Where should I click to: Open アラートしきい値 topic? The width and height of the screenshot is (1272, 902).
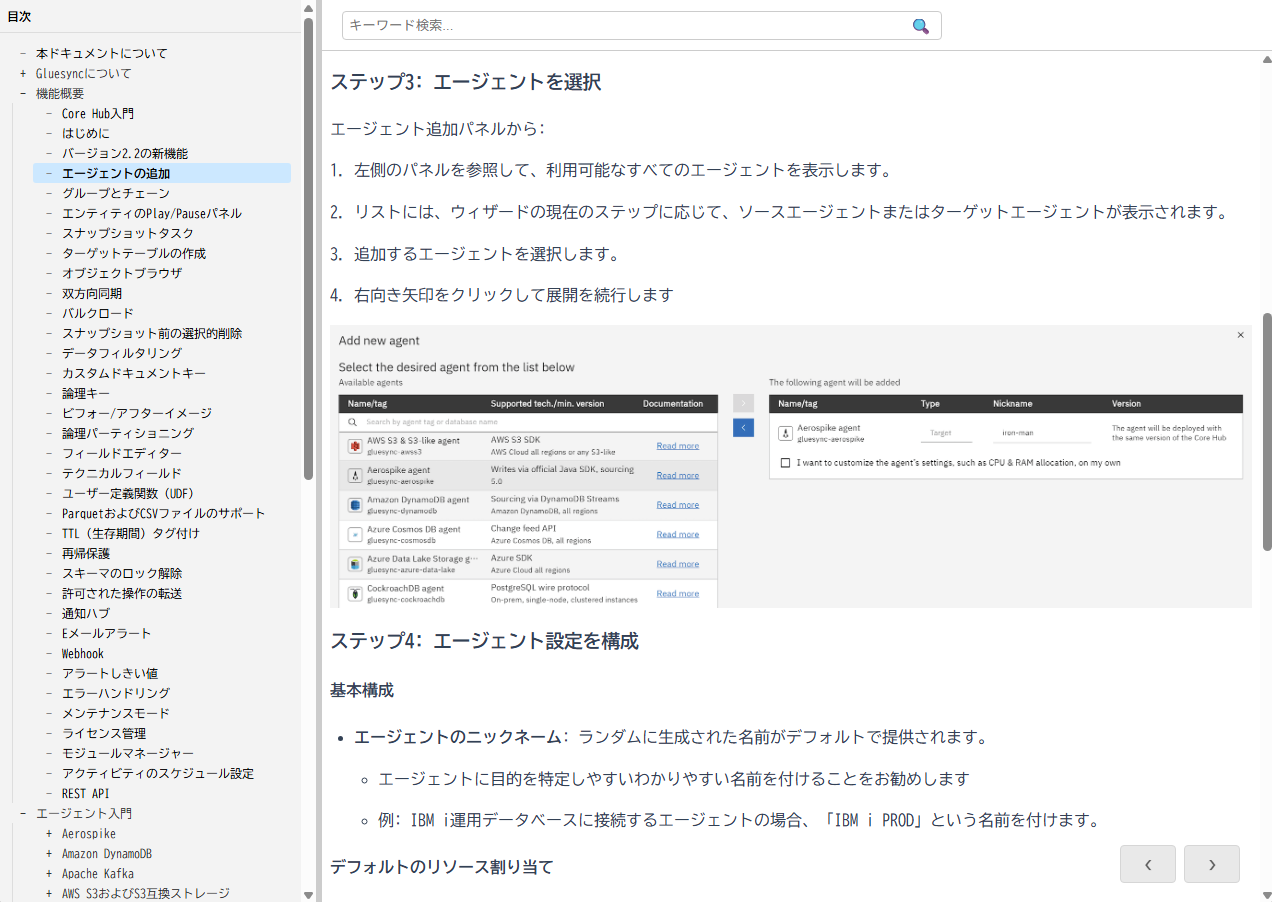pyautogui.click(x=110, y=674)
